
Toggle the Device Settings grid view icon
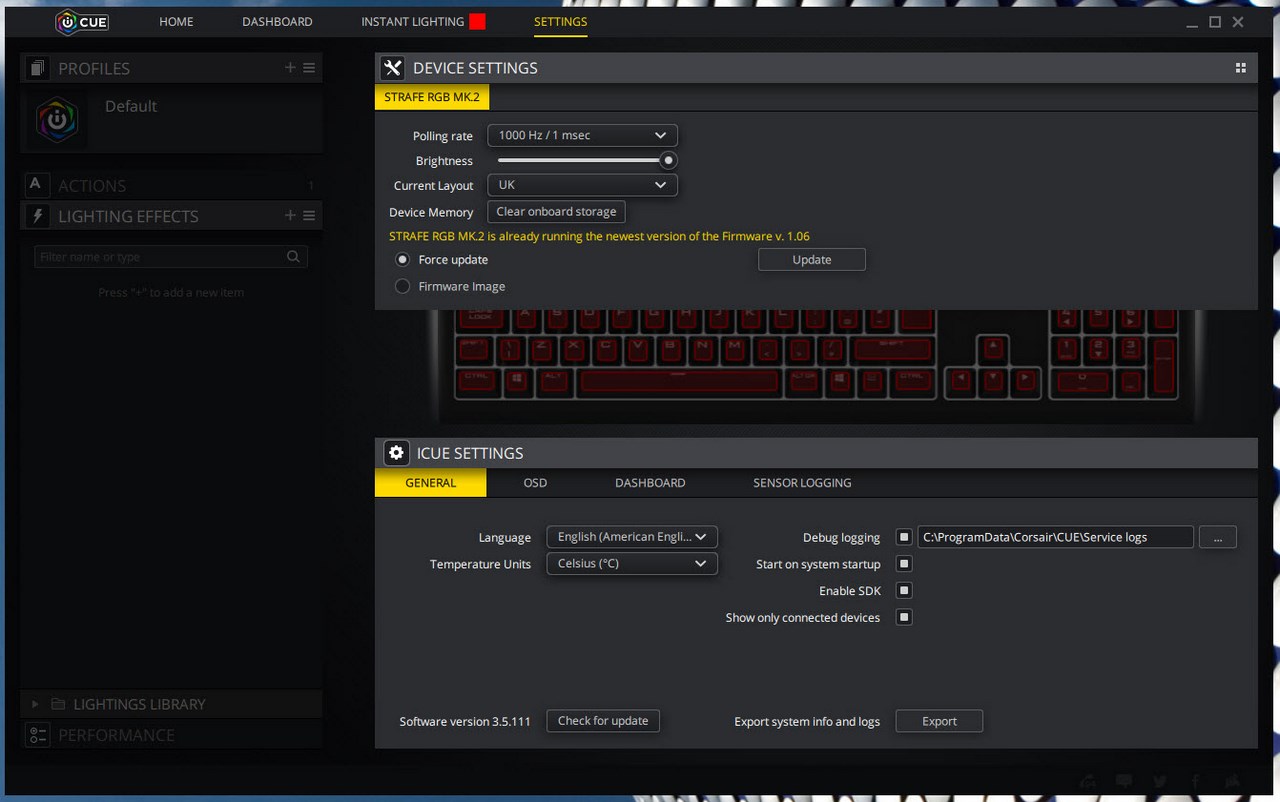click(1240, 68)
